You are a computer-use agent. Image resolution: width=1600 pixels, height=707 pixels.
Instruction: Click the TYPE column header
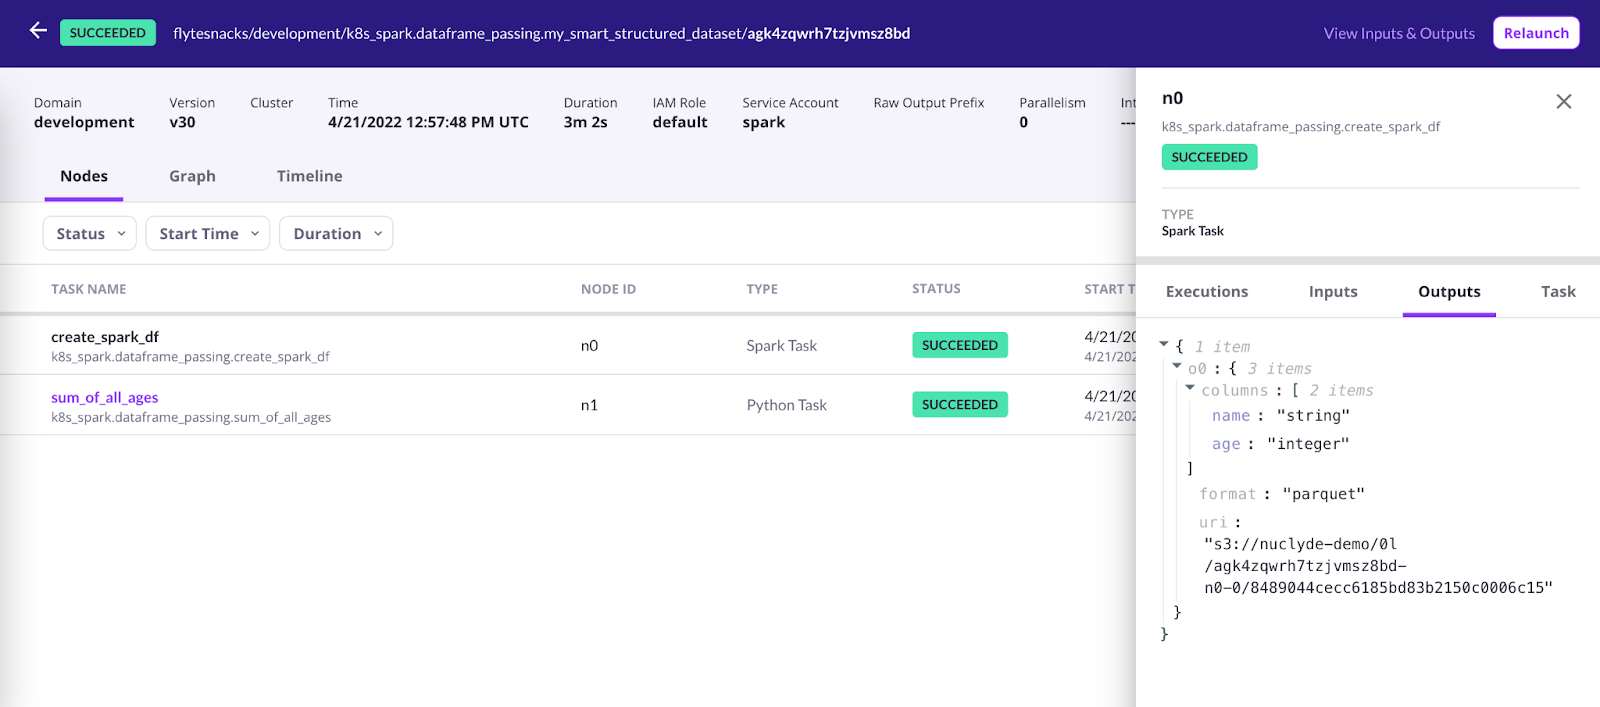pos(762,289)
